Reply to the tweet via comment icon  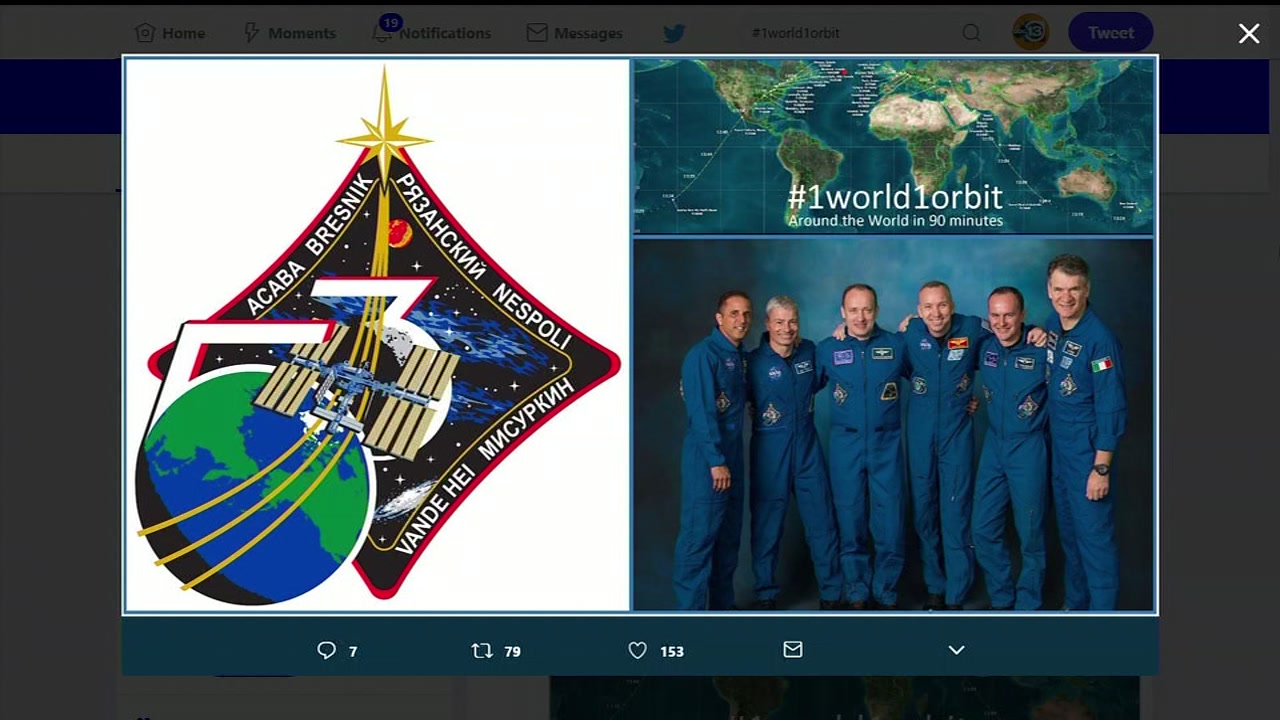pos(326,650)
